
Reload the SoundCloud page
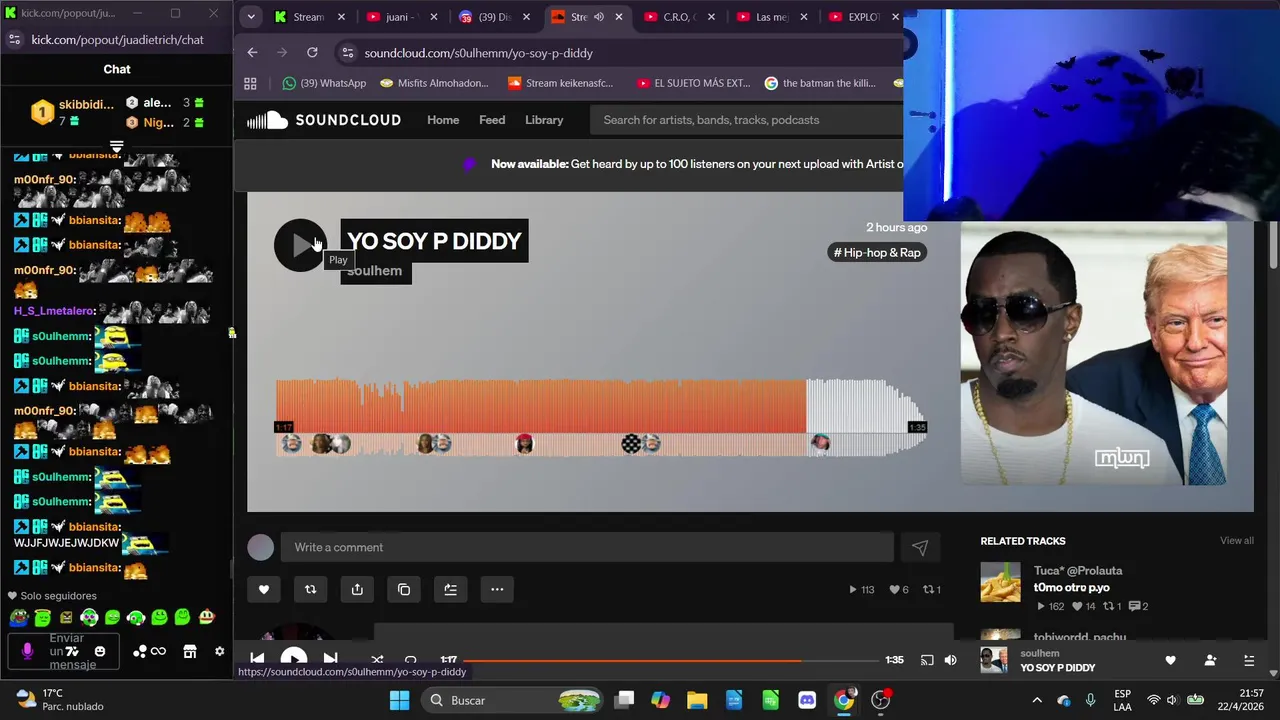[x=312, y=53]
